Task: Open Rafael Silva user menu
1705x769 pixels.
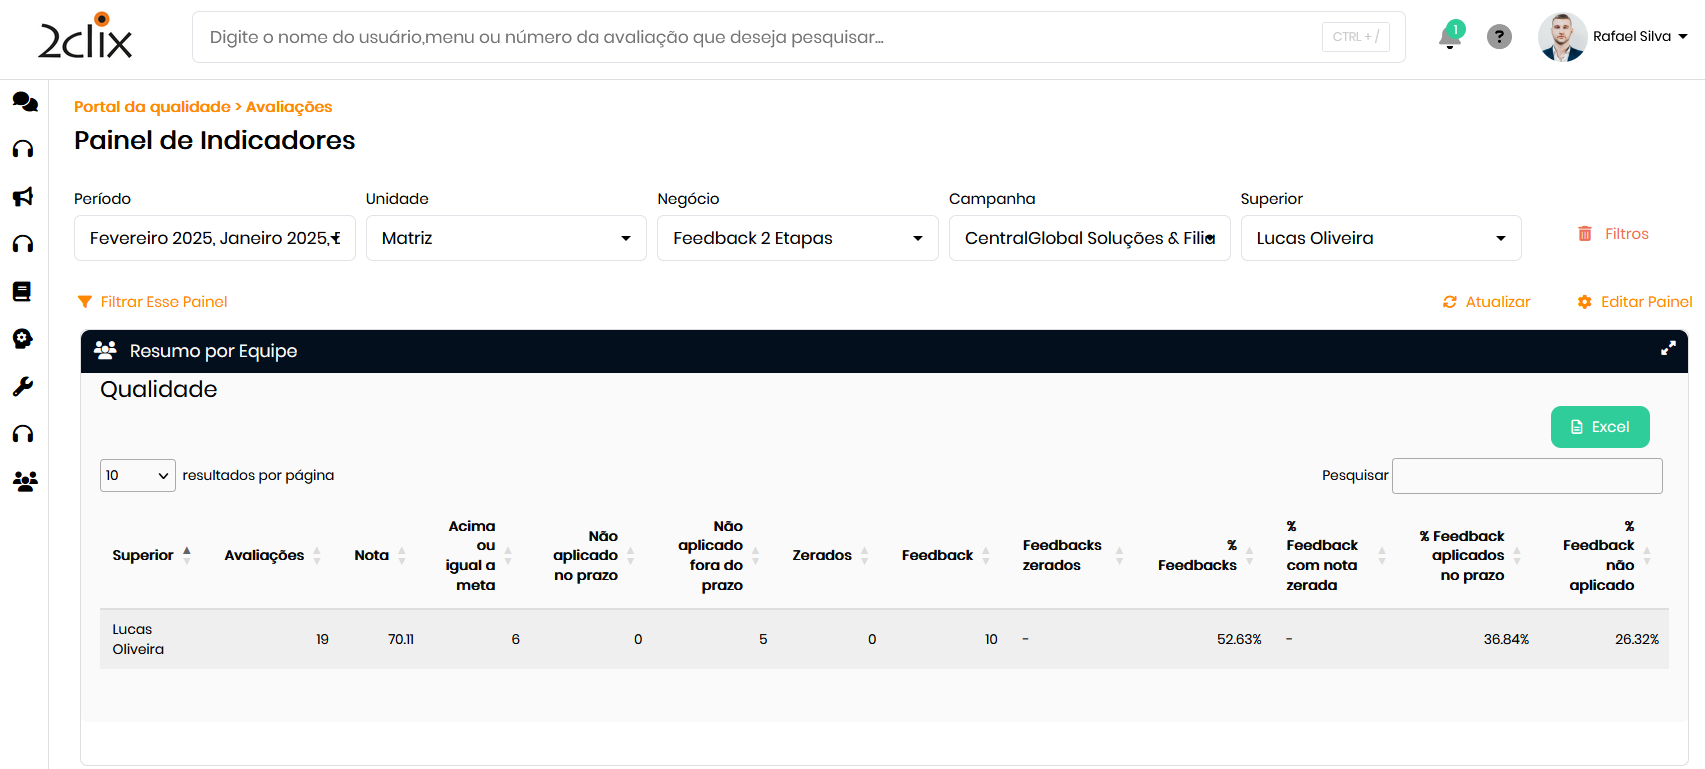Action: (x=1639, y=37)
